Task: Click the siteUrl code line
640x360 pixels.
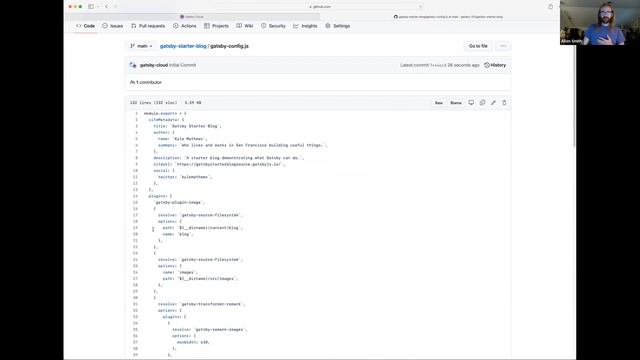Action: click(x=219, y=164)
